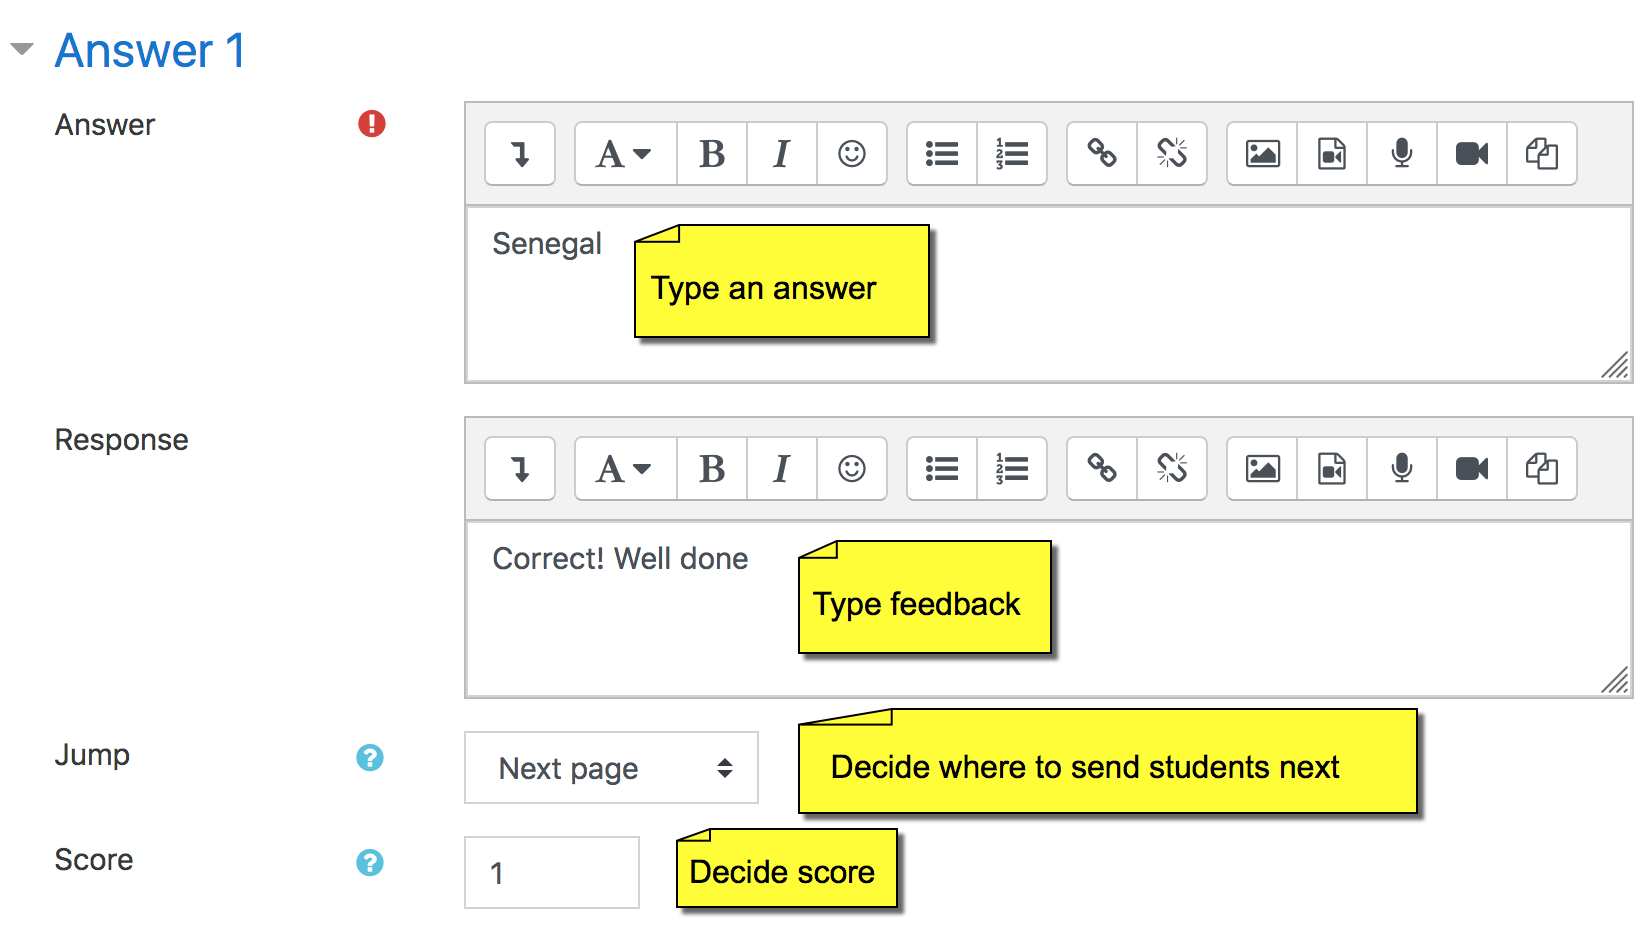Open help for the Jump setting
Viewport: 1648px width, 934px height.
coord(370,758)
